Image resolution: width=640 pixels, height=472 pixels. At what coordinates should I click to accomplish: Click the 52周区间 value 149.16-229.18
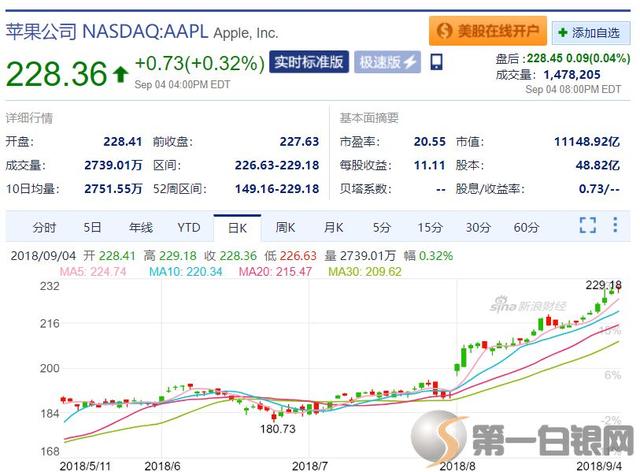(277, 189)
